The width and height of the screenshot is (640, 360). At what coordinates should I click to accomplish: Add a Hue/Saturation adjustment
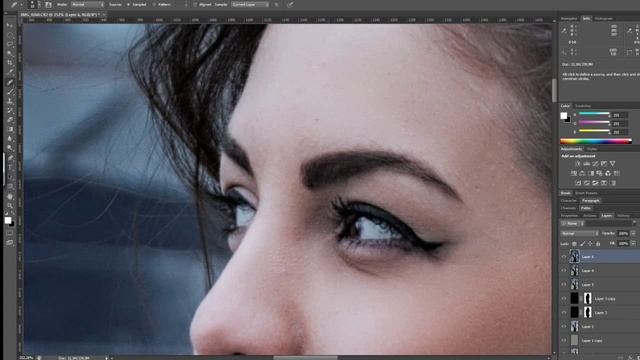pos(574,173)
